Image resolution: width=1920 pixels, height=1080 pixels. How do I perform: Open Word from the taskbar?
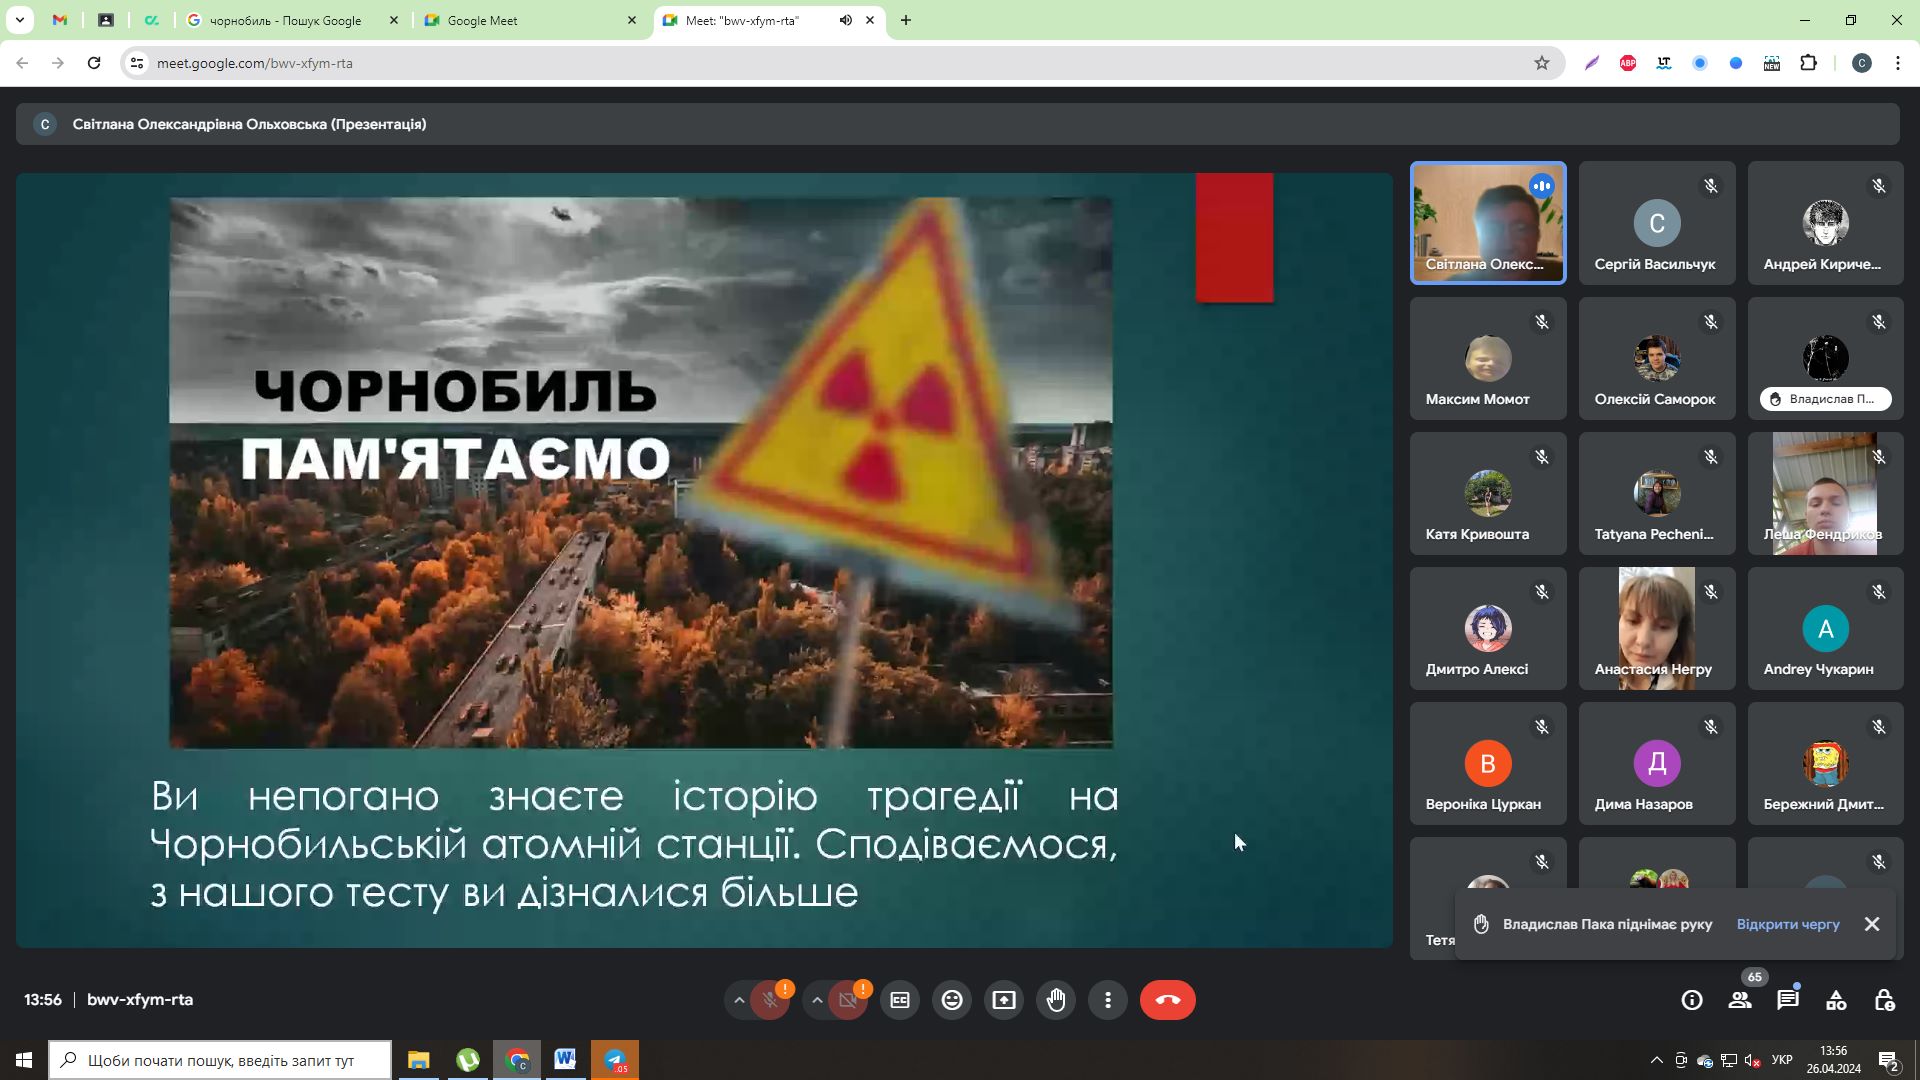[565, 1060]
